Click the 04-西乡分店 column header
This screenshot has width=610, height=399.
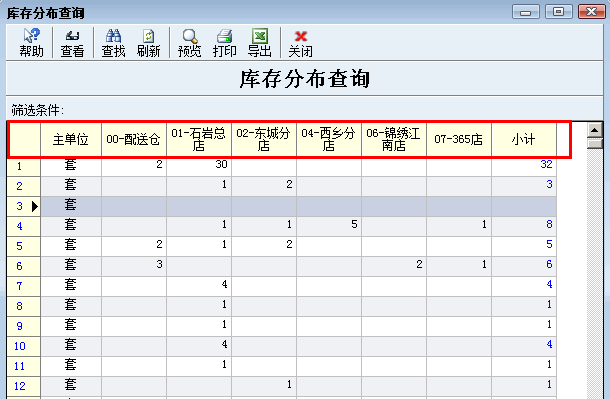point(329,139)
